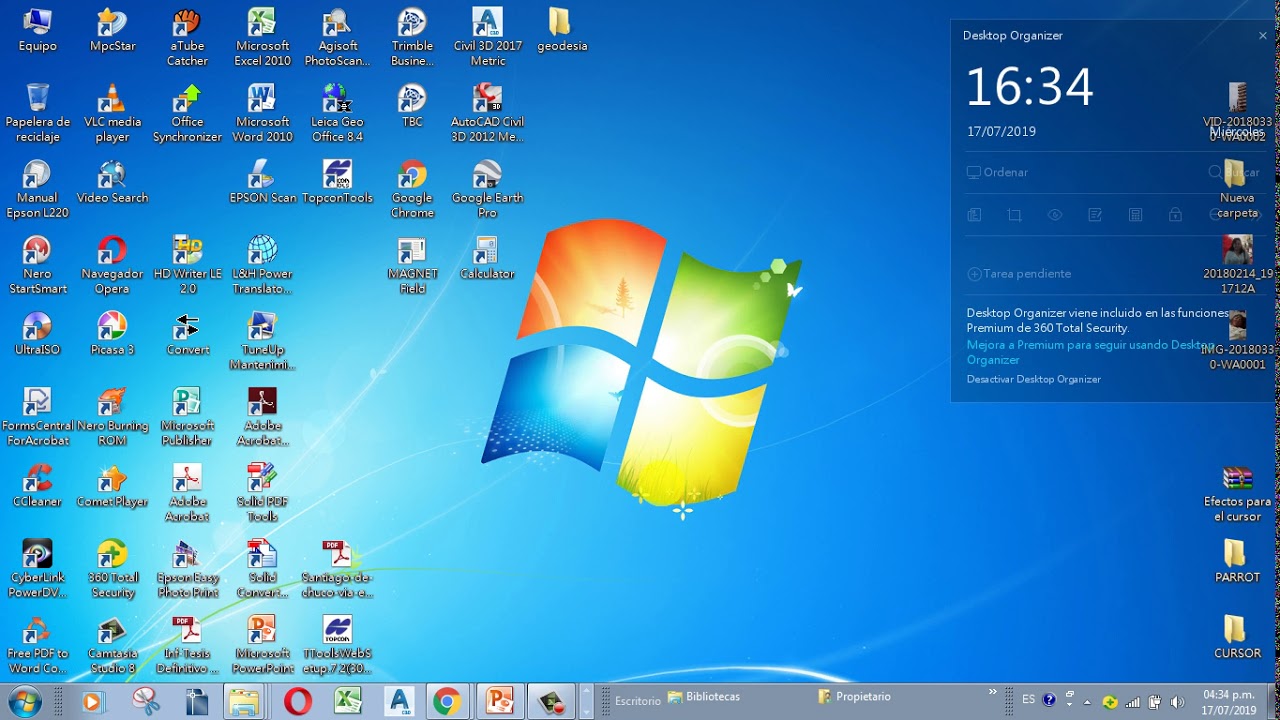1280x720 pixels.
Task: Open the Windows Start menu
Action: (x=25, y=701)
